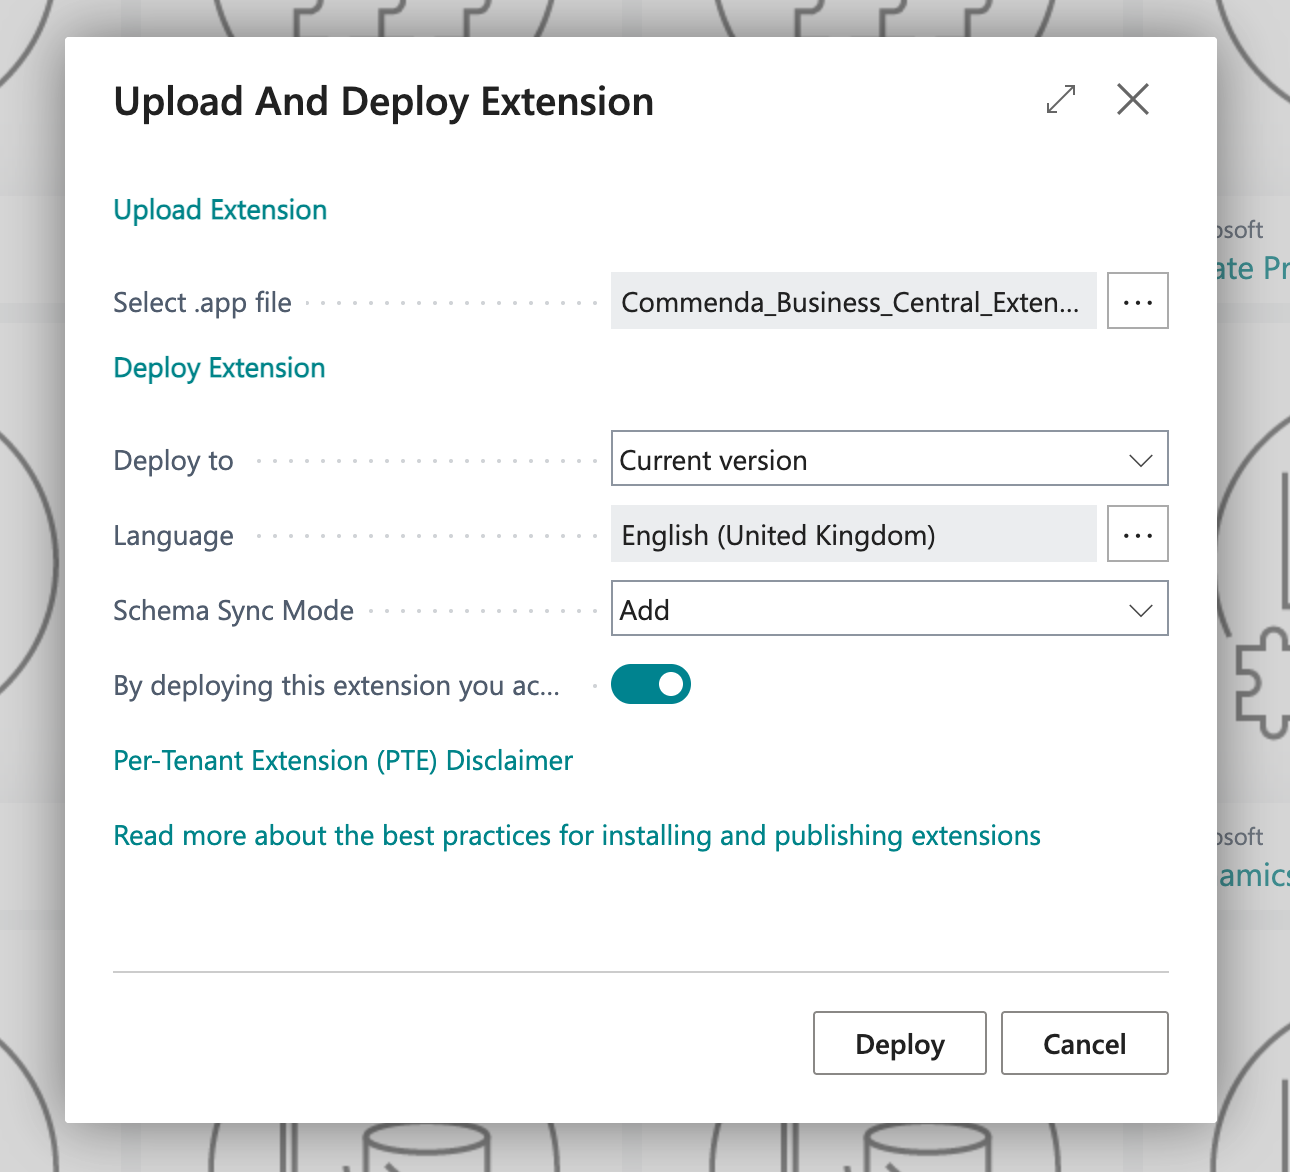Click the 'By deploying this extension' caption
Viewport: 1290px width, 1172px height.
click(x=336, y=686)
